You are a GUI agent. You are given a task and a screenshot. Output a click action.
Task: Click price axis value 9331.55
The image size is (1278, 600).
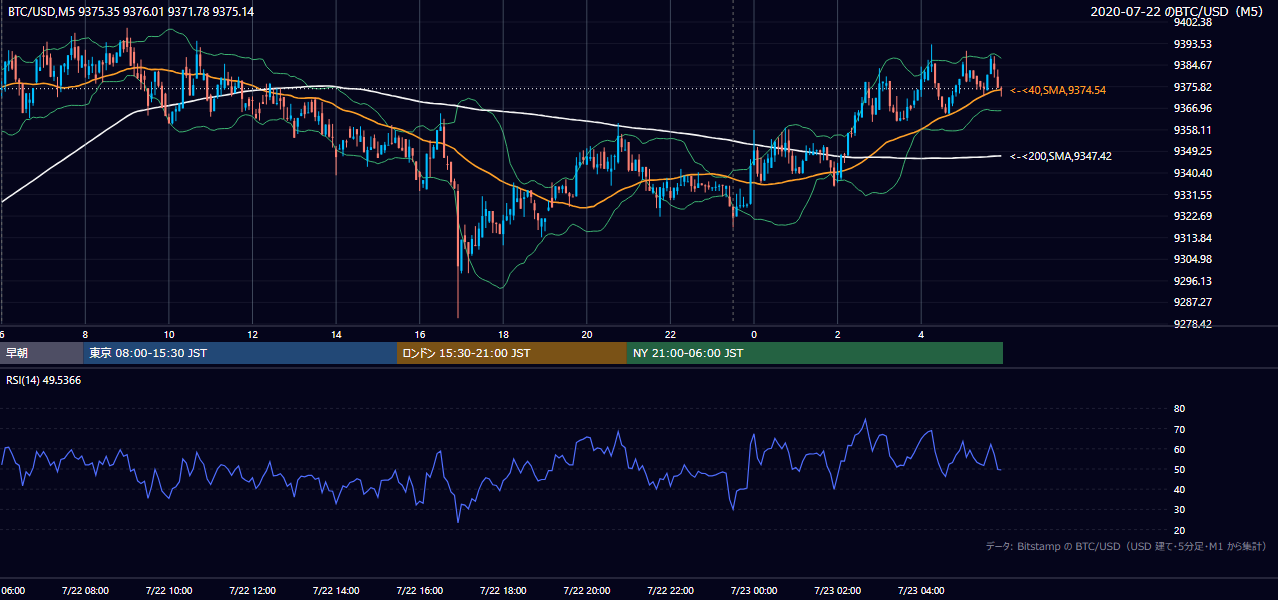1192,195
